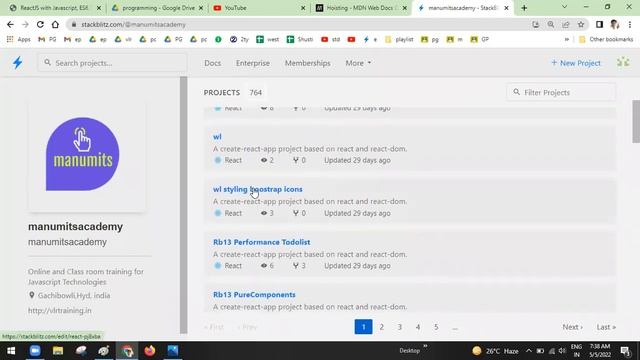This screenshot has width=640, height=360.
Task: Switch to the ReactJS with Javascript tab
Action: (x=55, y=8)
